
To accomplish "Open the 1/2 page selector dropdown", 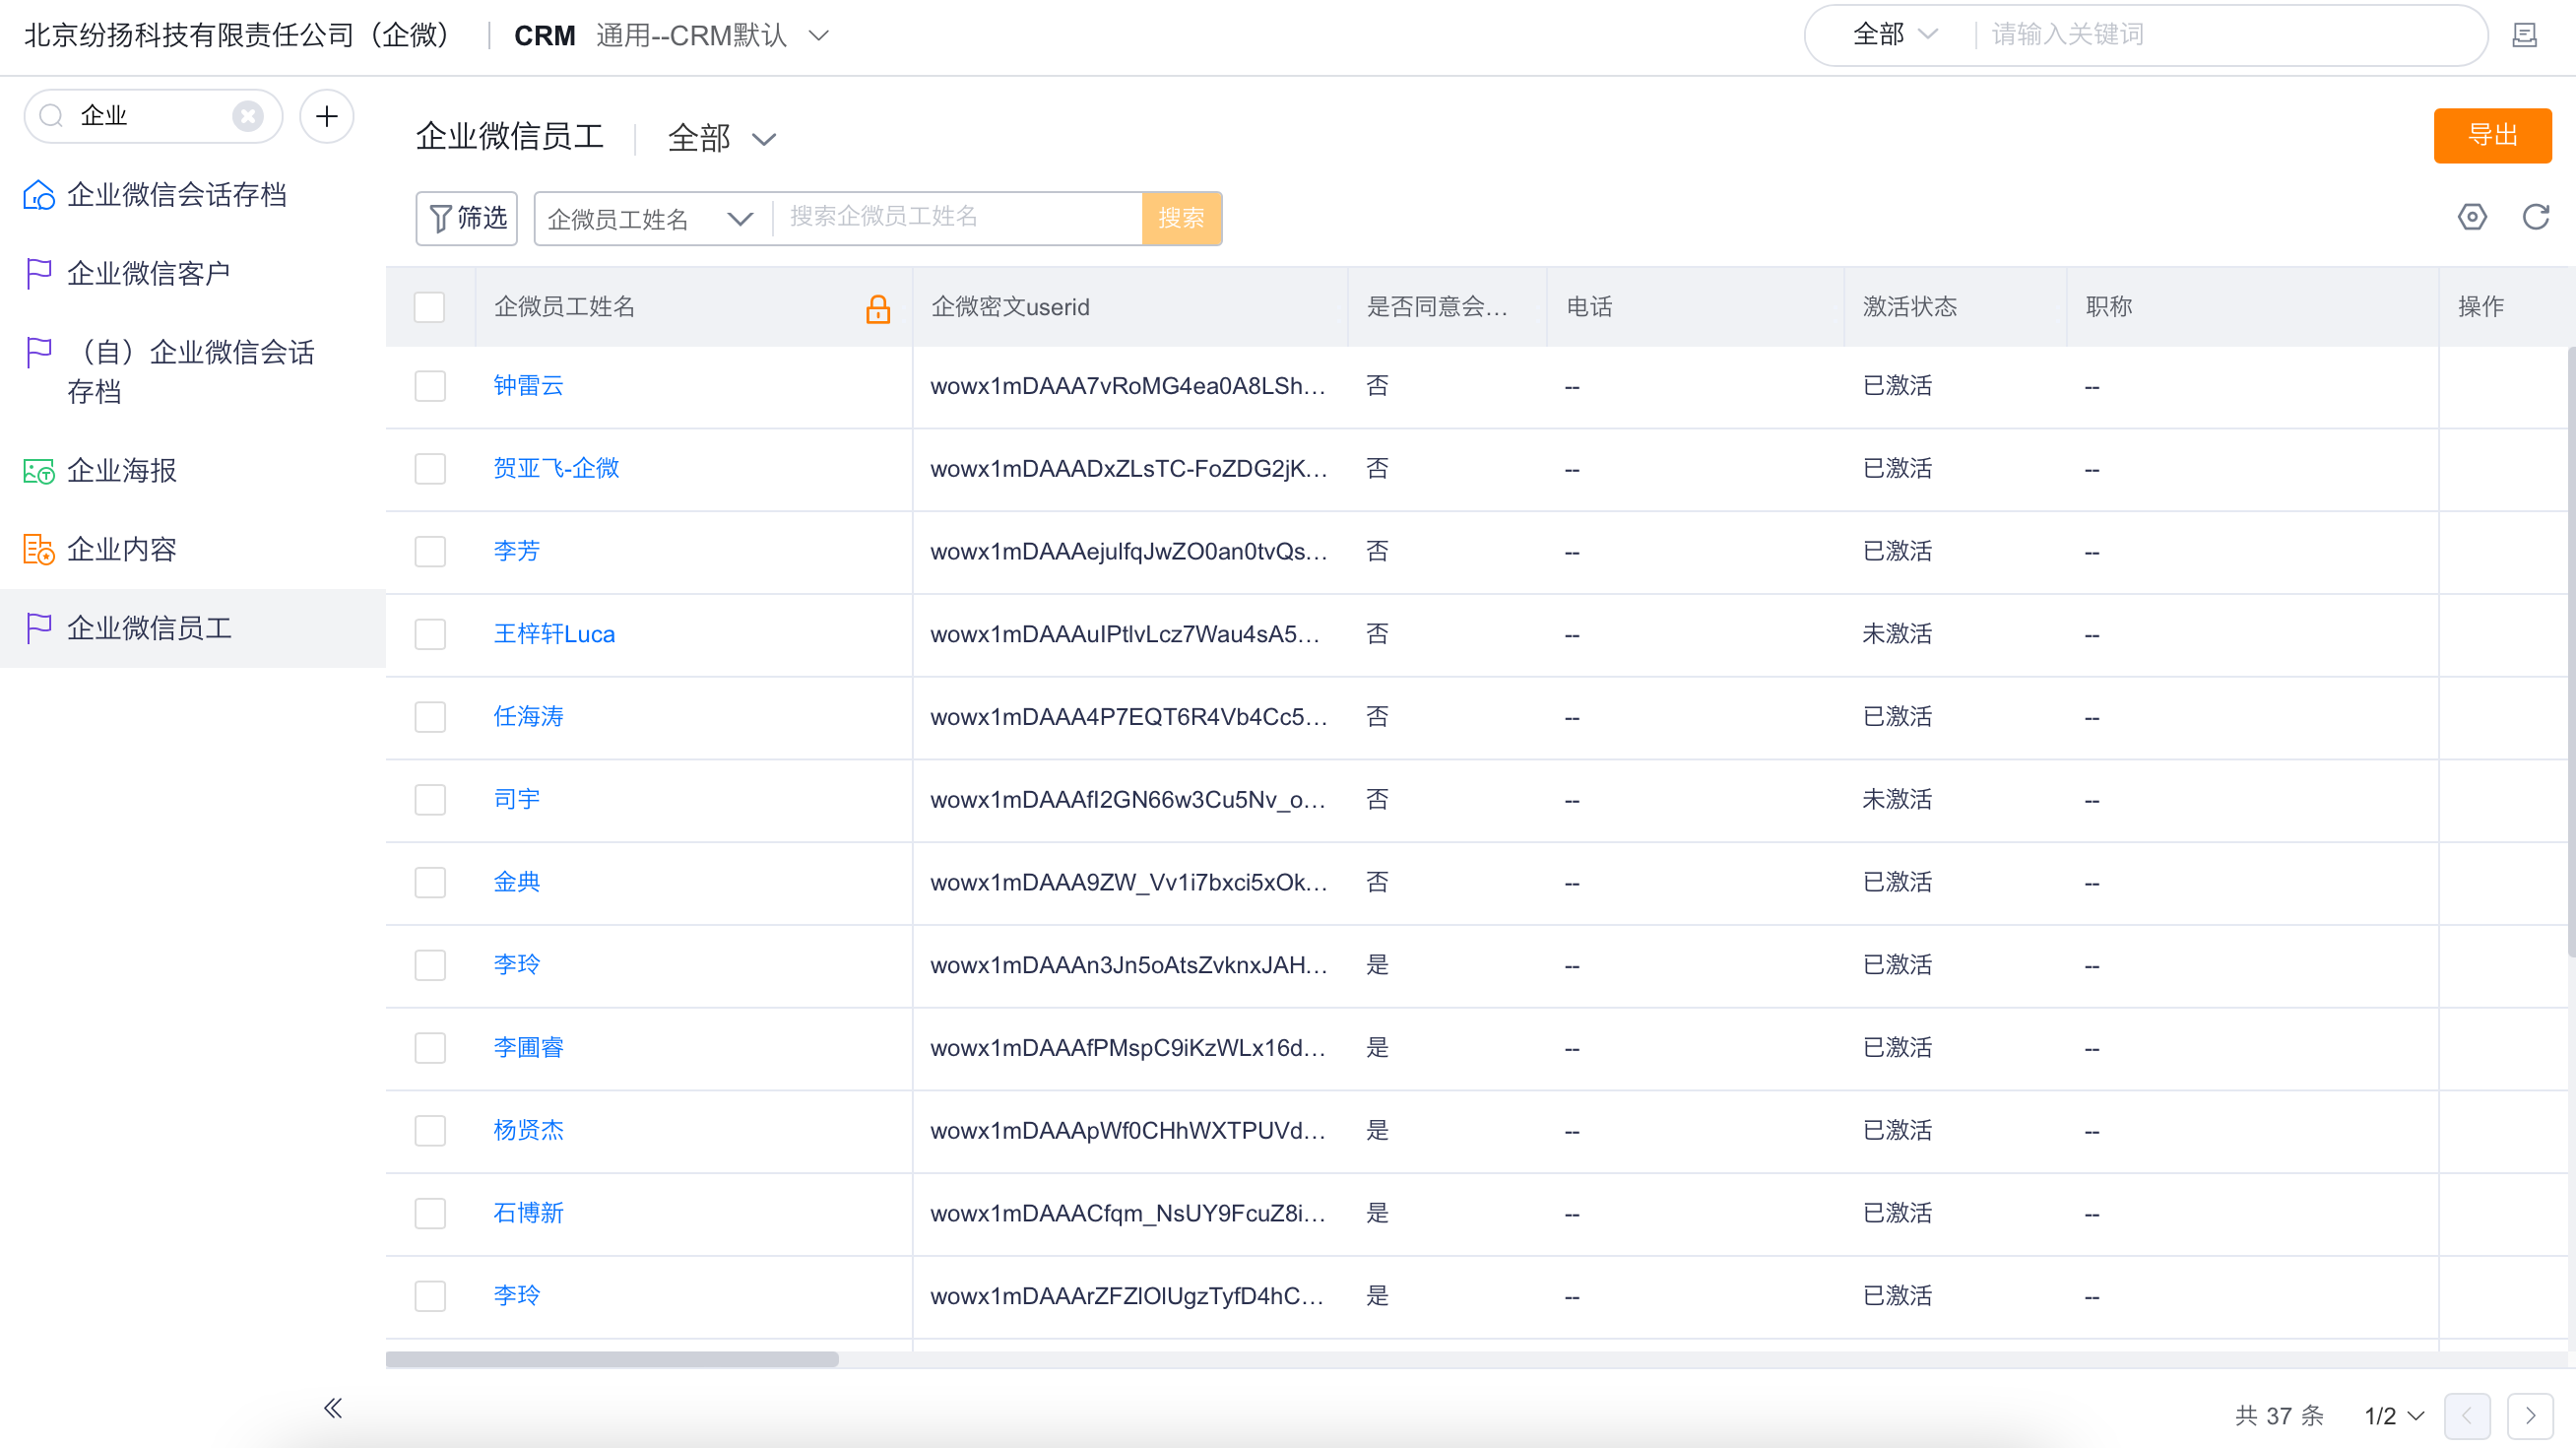I will 2393,1416.
